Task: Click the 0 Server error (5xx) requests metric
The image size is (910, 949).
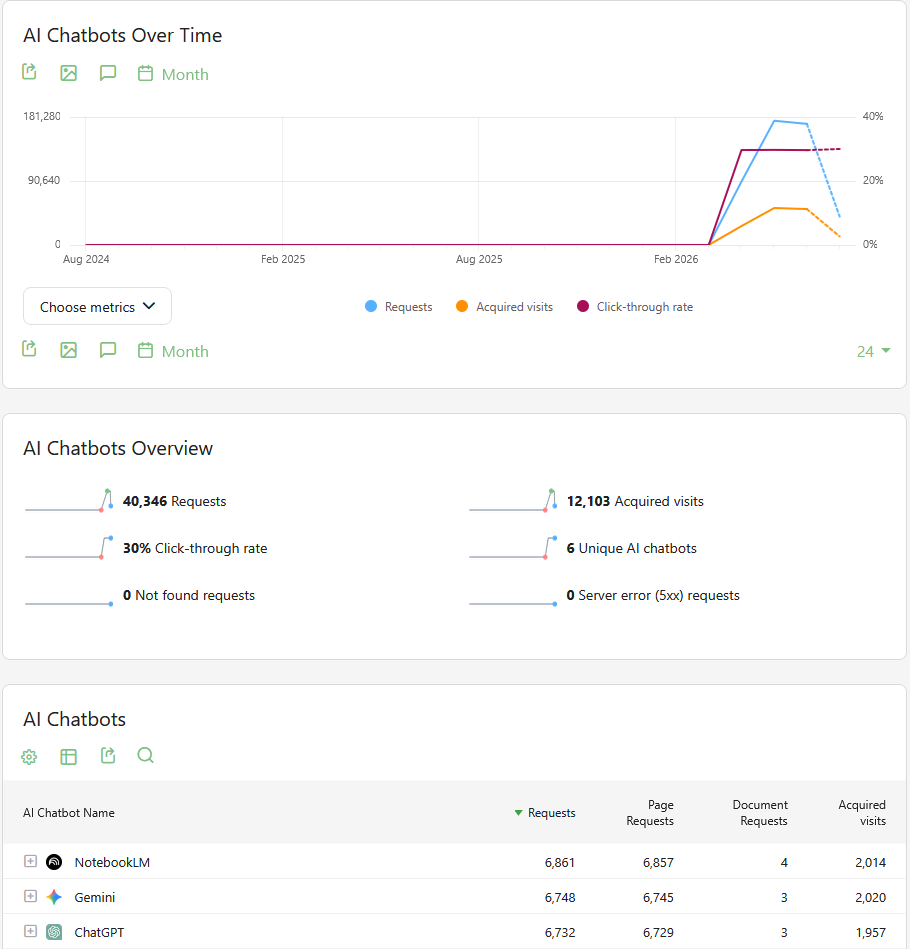Action: (653, 596)
